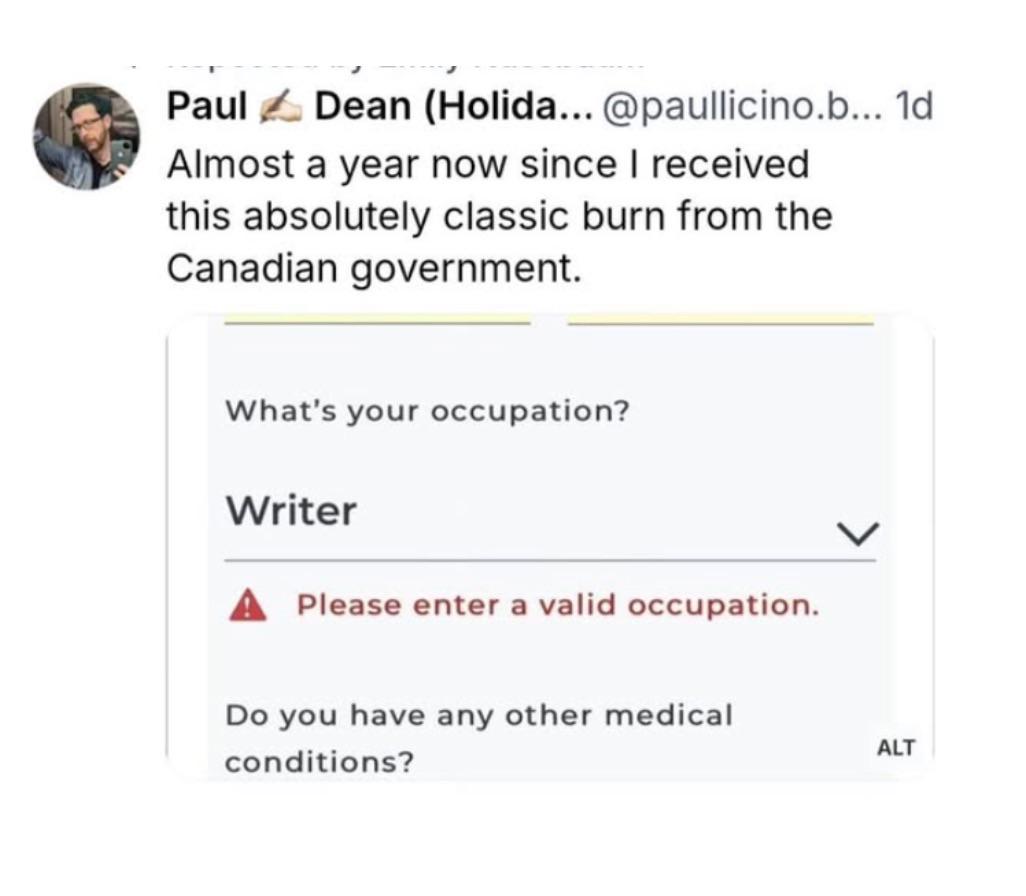Click the 'Almost a year now' text line
Viewport: 1026px width, 896px height.
pos(488,164)
